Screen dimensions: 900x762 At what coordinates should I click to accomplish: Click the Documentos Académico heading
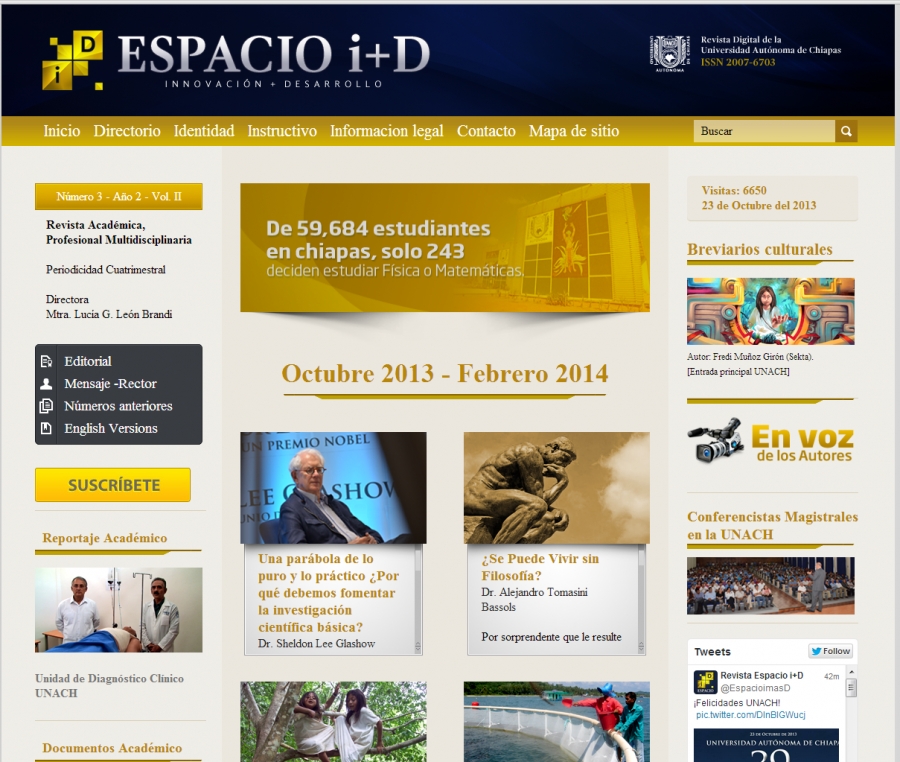click(x=112, y=748)
